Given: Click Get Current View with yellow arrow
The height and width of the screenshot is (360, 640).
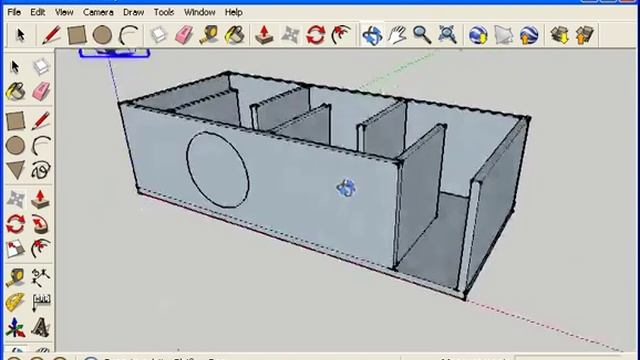Looking at the screenshot, I should tap(560, 35).
